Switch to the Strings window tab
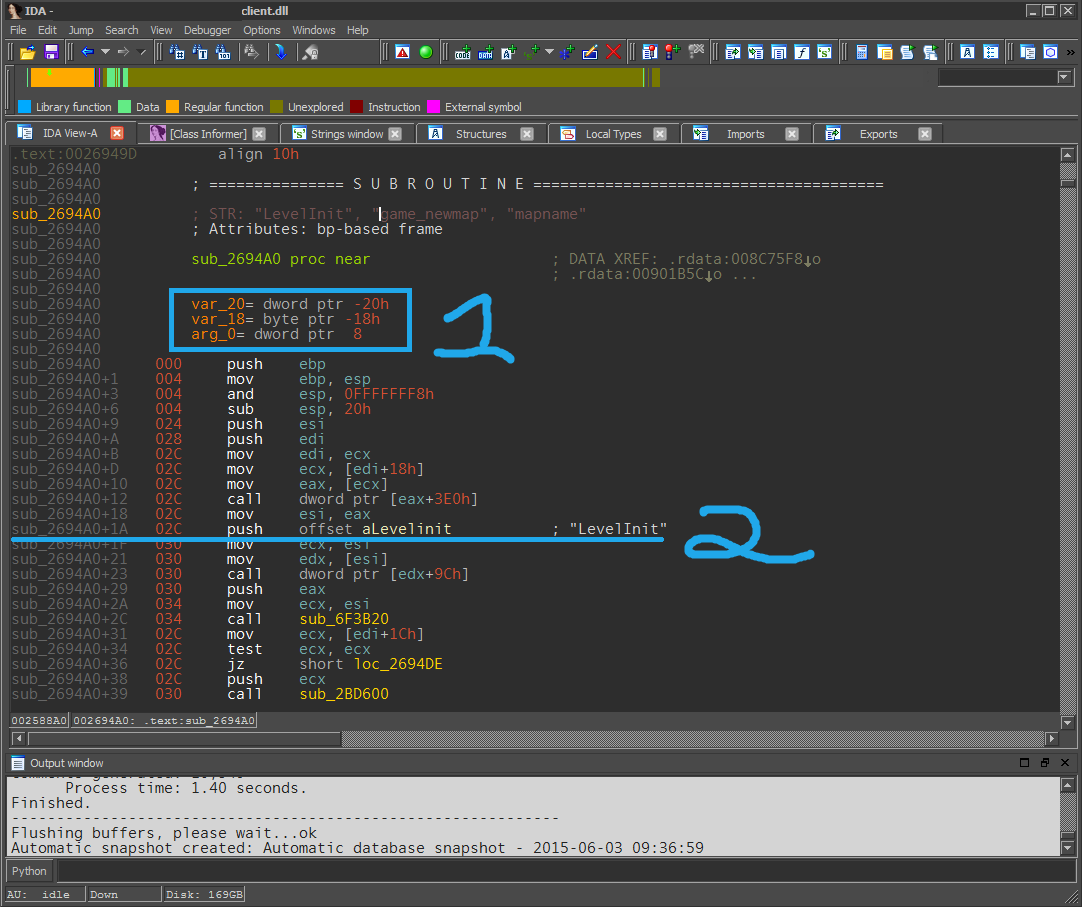The height and width of the screenshot is (907, 1082). (346, 134)
